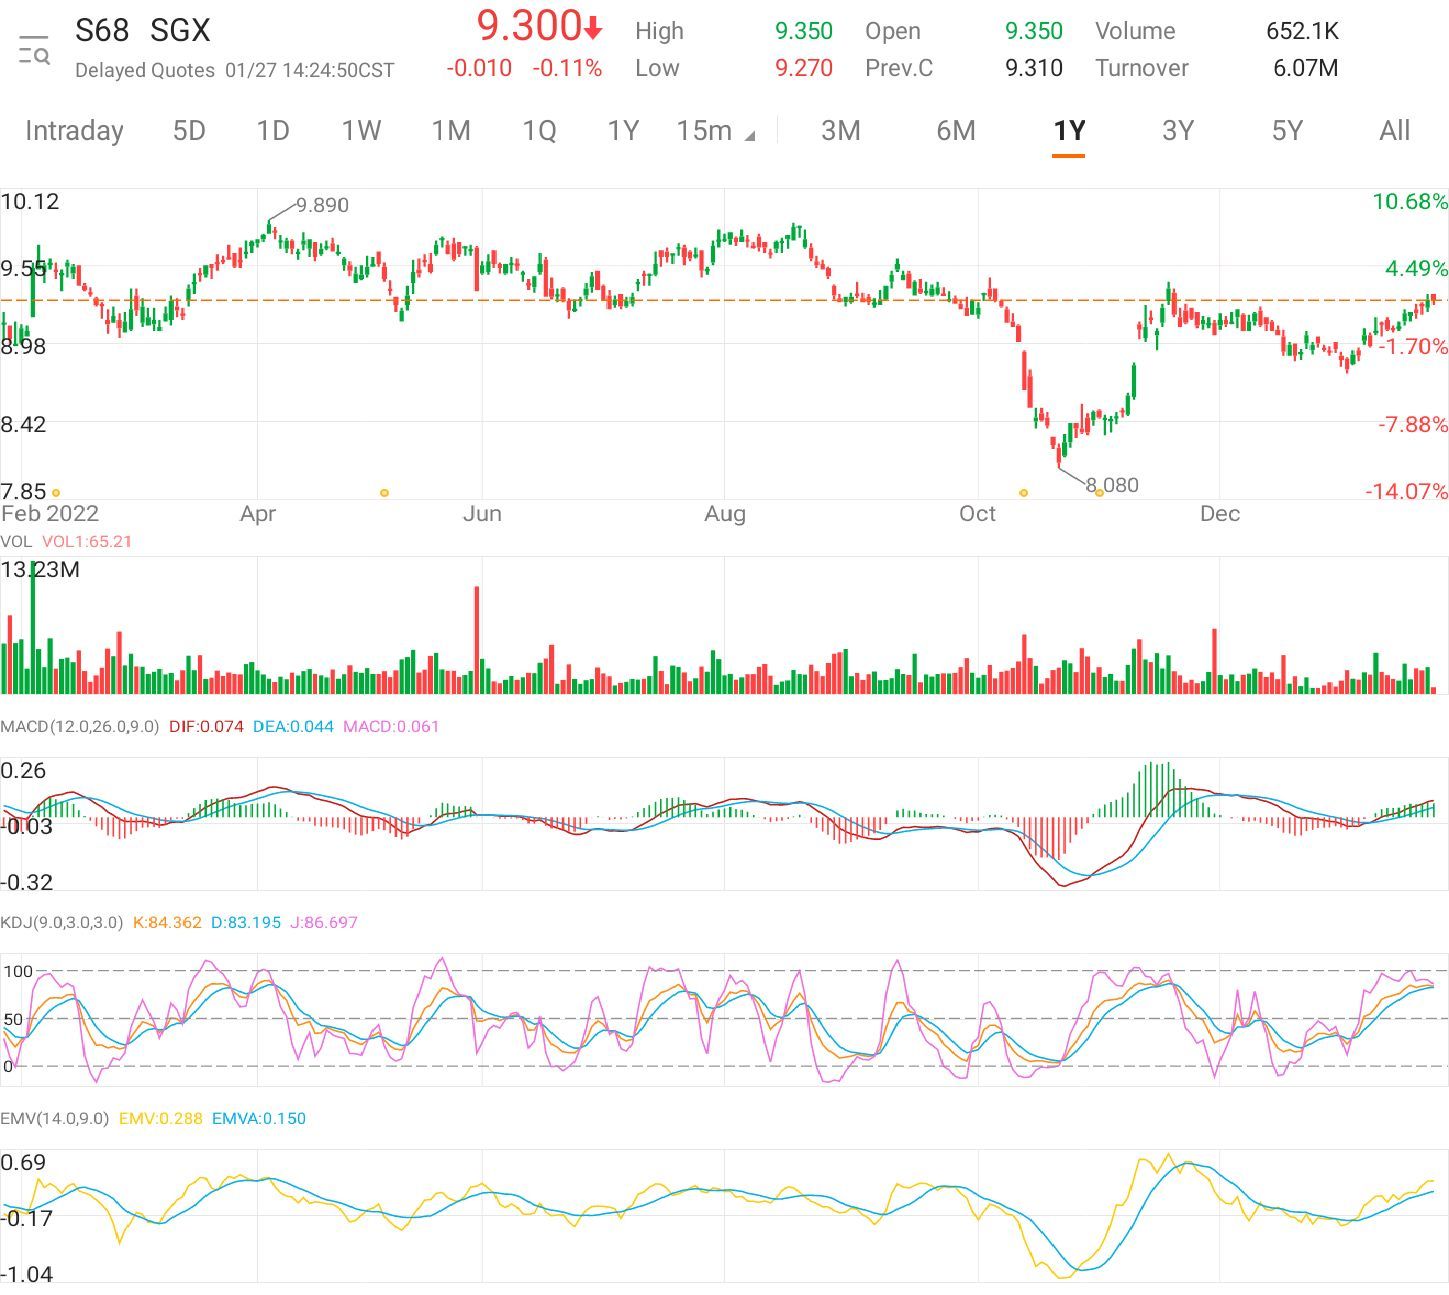Tap the DIF:0.074 value
This screenshot has height=1295, width=1449.
206,726
